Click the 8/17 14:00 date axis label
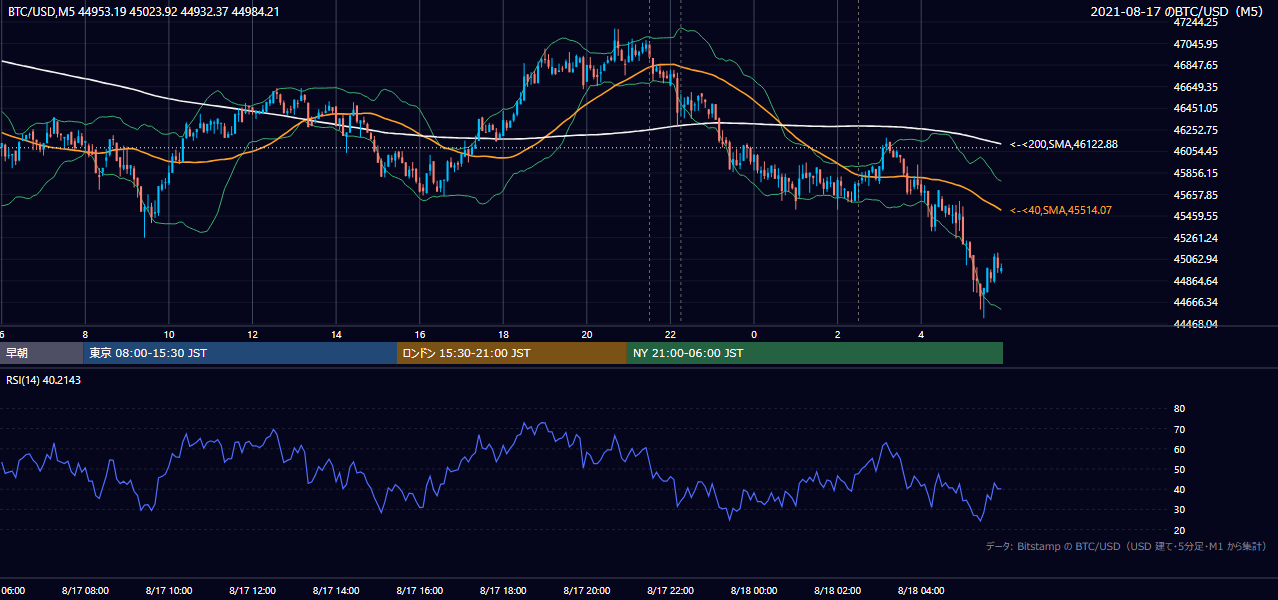1278x600 pixels. [336, 591]
